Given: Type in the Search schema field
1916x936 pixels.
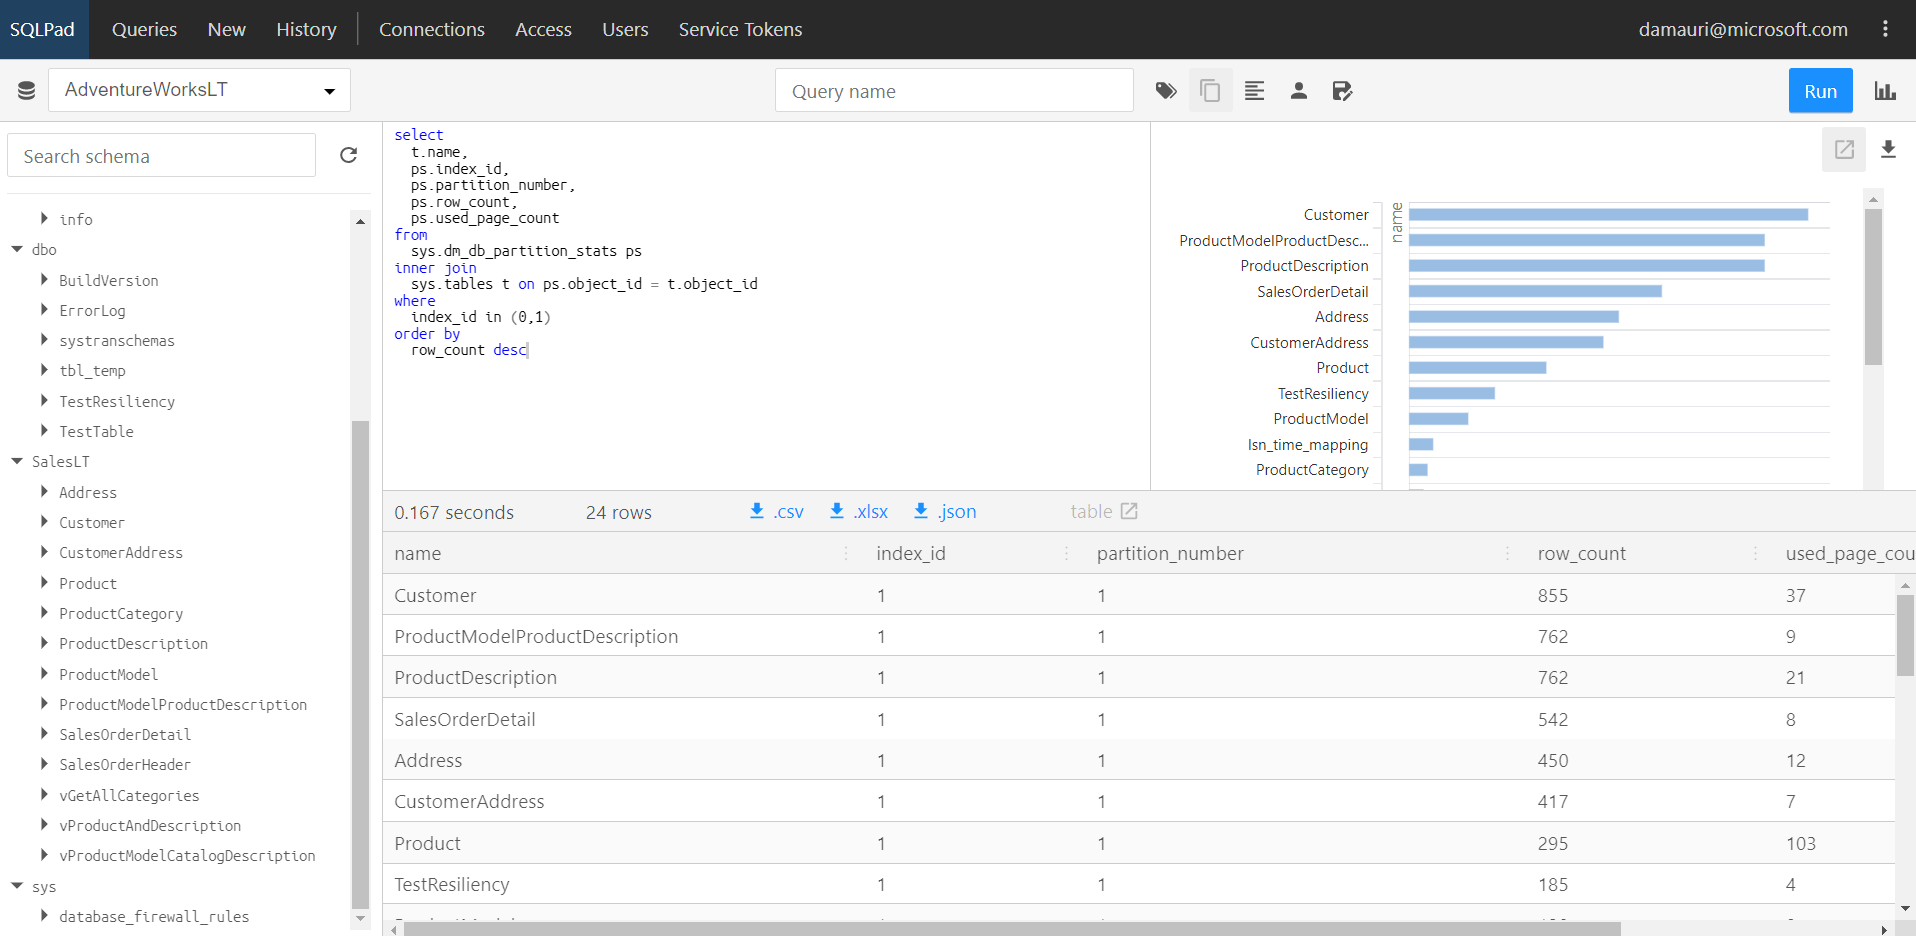Looking at the screenshot, I should [160, 155].
